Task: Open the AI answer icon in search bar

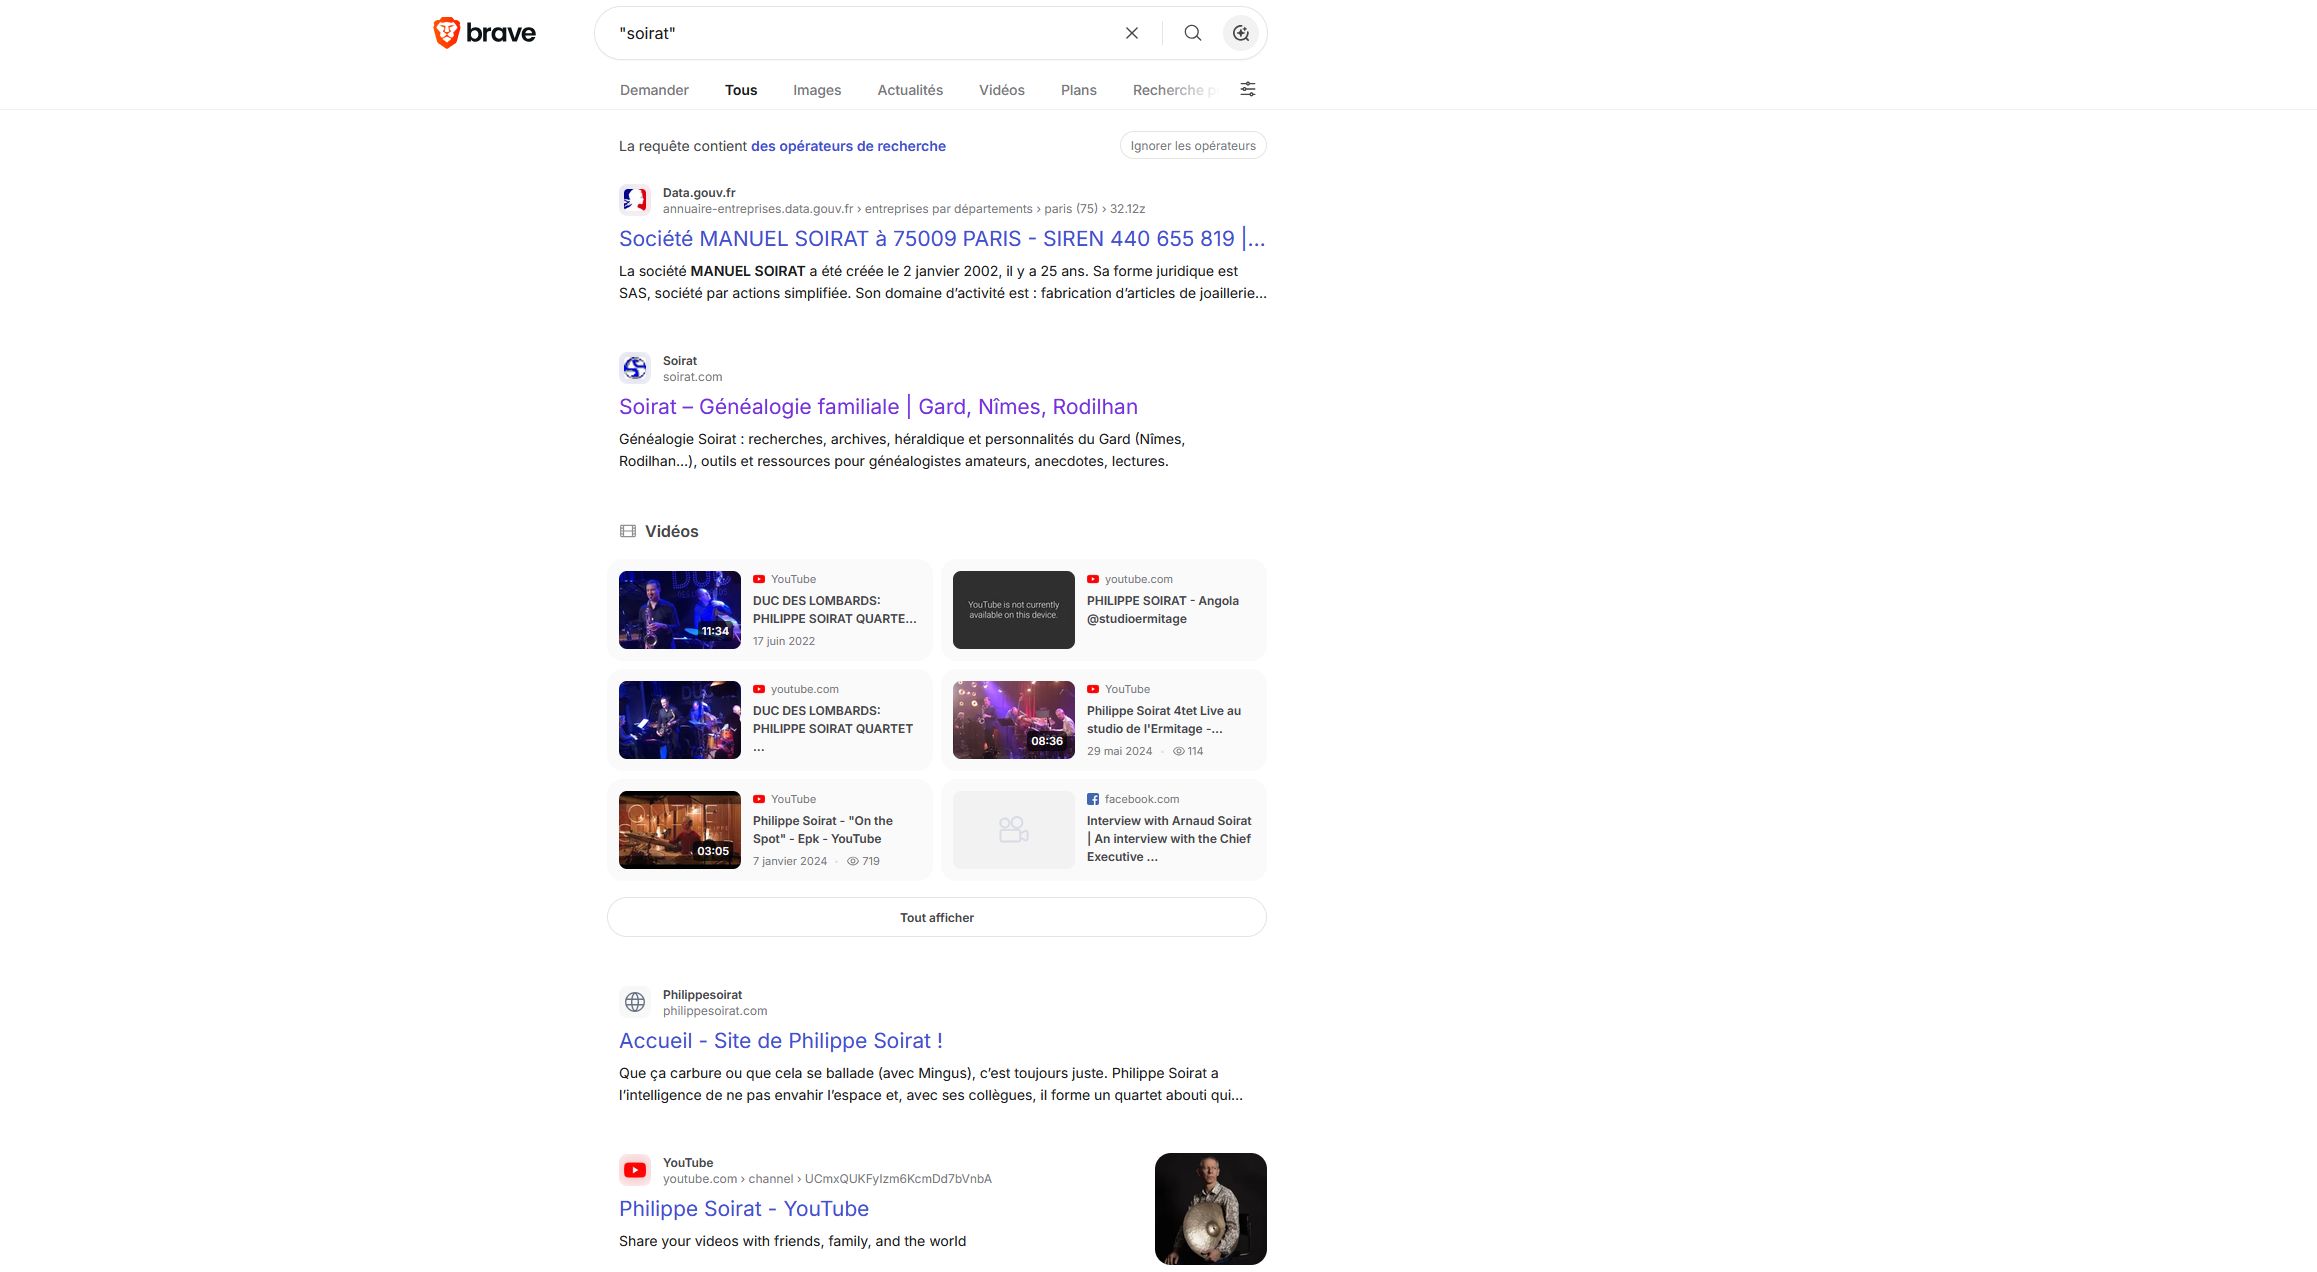Action: click(1241, 33)
